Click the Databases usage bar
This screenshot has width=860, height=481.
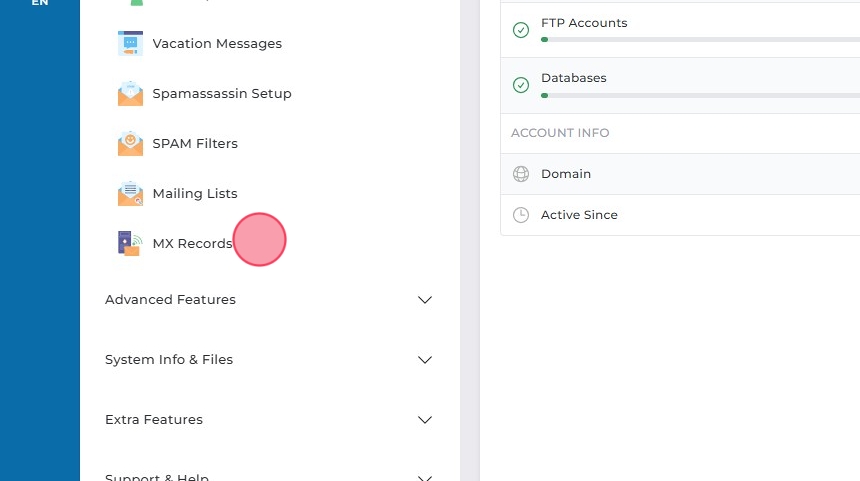coord(700,95)
